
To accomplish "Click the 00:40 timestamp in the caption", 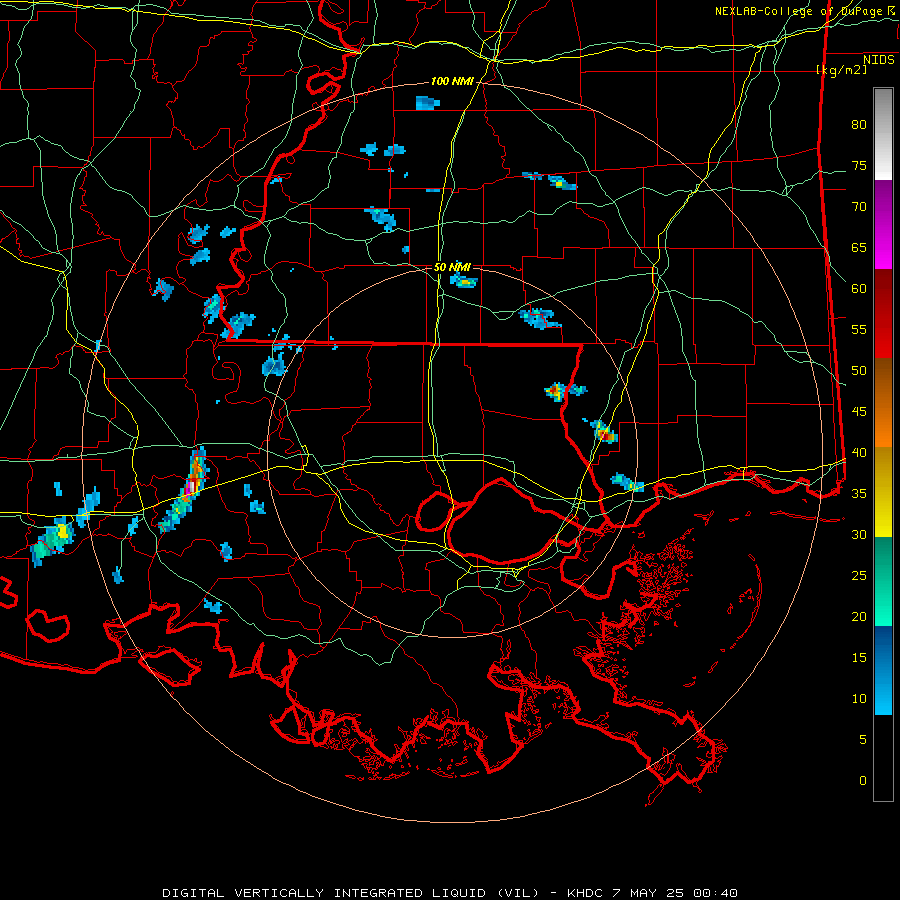I will [715, 893].
